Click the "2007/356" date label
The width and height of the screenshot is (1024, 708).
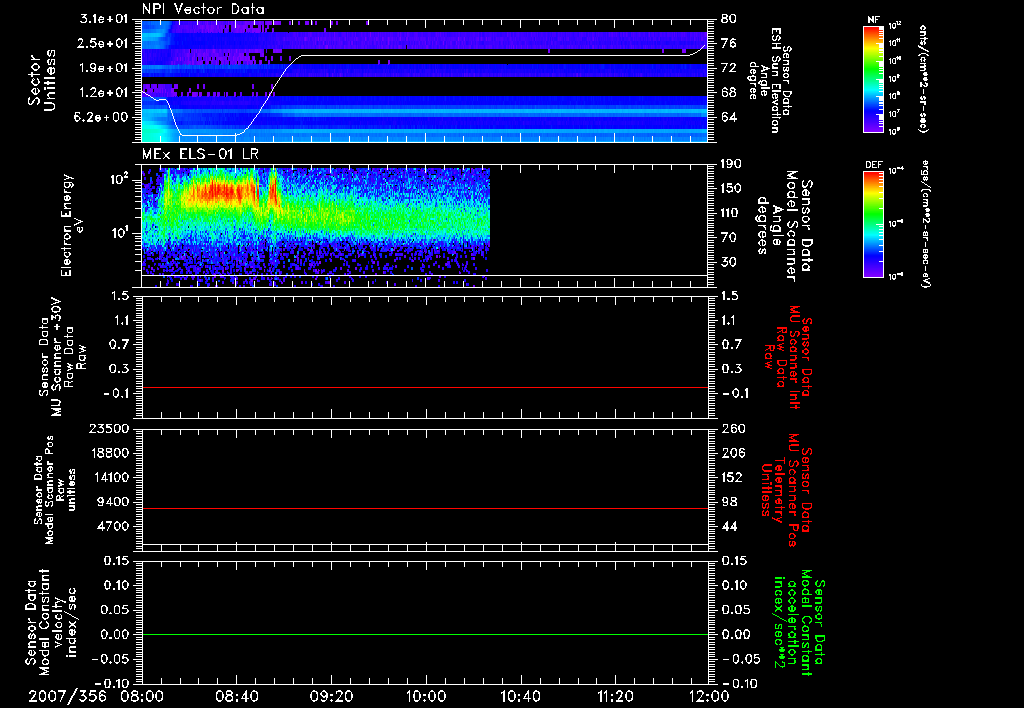coord(67,696)
